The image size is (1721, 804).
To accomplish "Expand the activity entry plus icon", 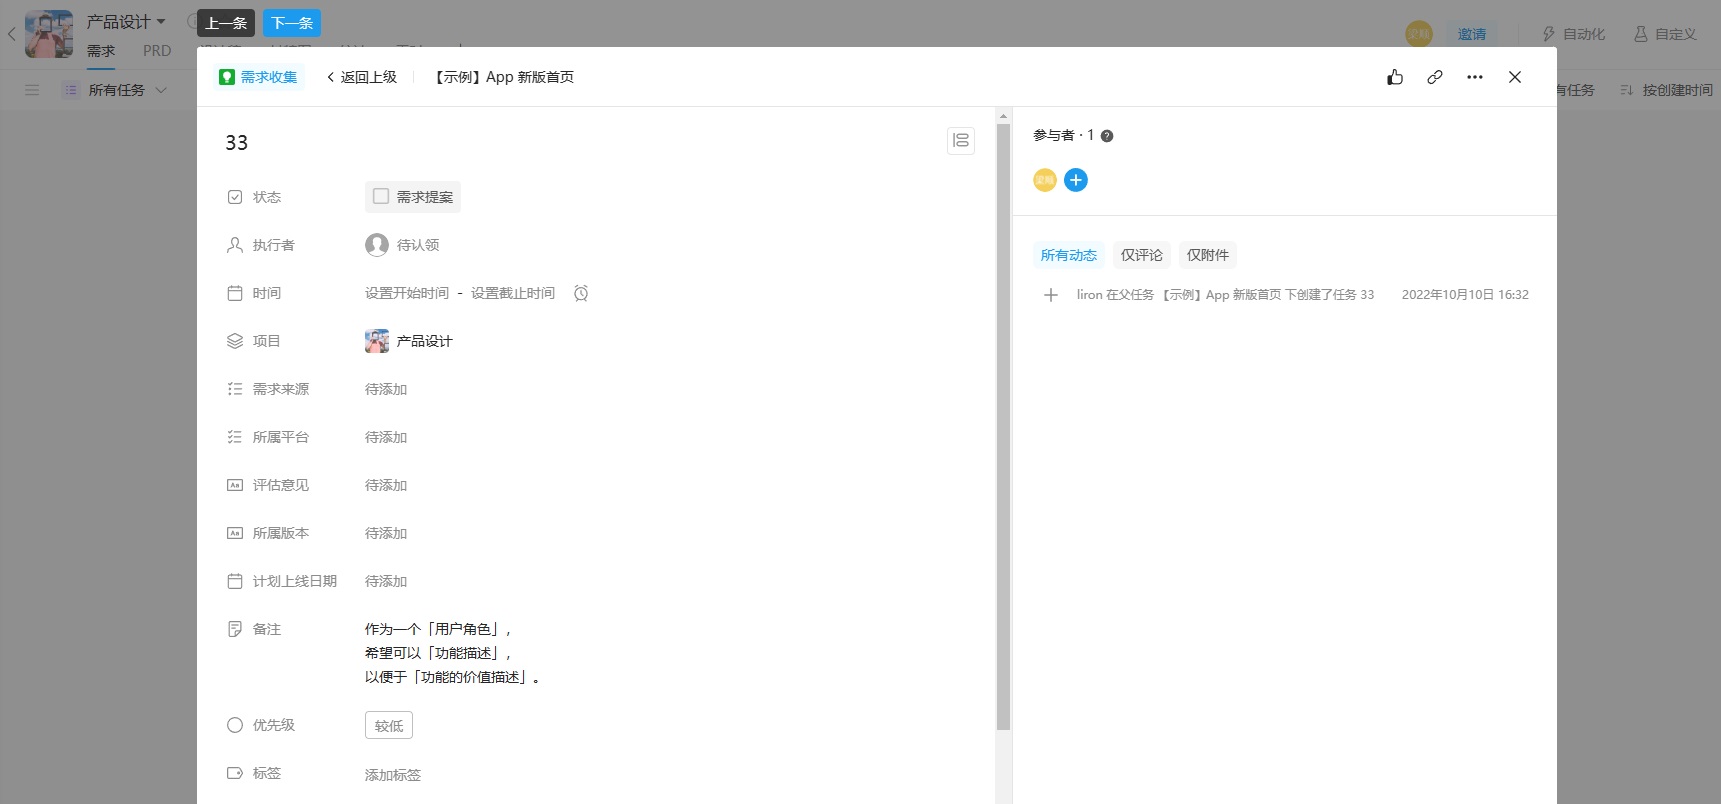I will coord(1051,295).
